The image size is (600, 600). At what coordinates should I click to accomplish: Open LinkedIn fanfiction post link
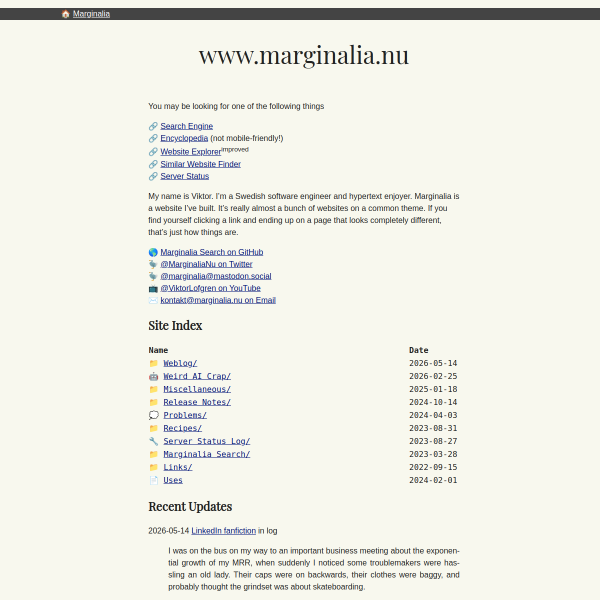(223, 531)
